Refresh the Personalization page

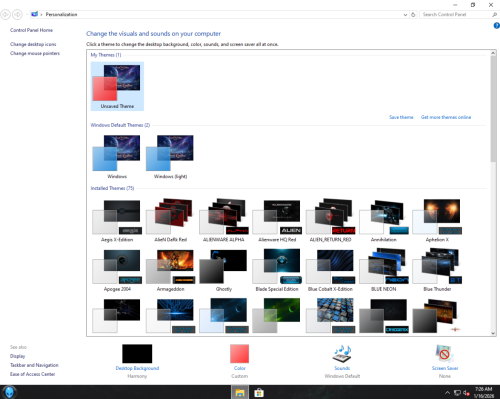(413, 15)
